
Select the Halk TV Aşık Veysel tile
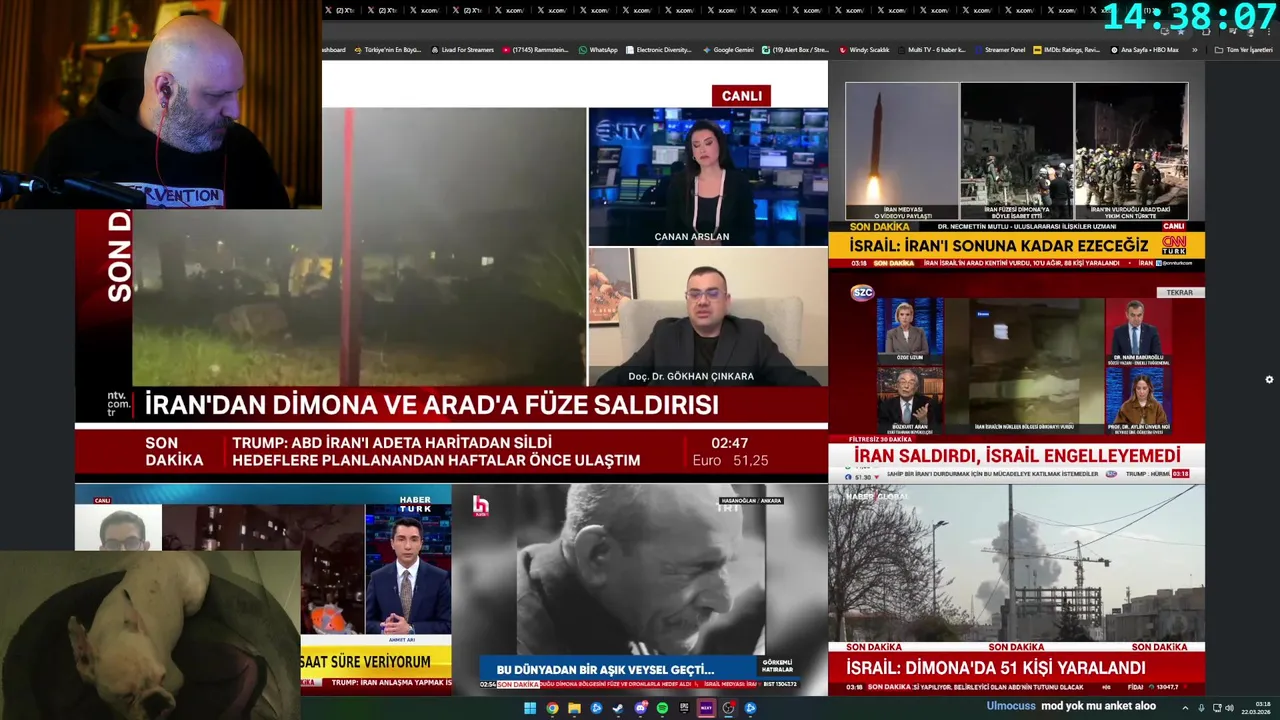(640, 590)
